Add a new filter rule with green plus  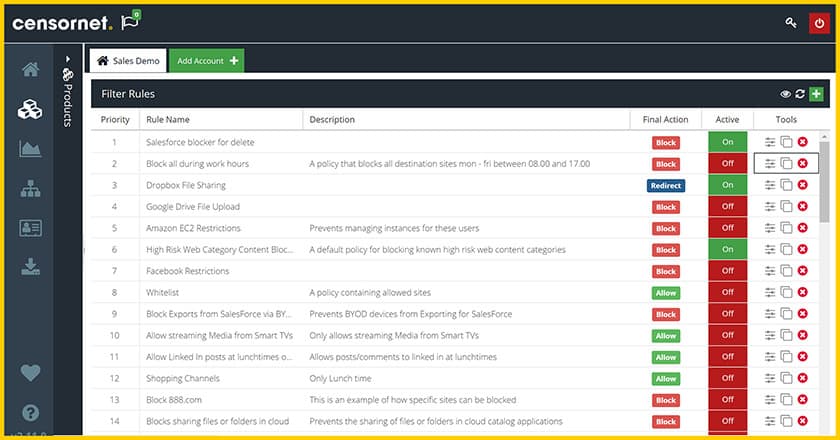click(x=816, y=94)
